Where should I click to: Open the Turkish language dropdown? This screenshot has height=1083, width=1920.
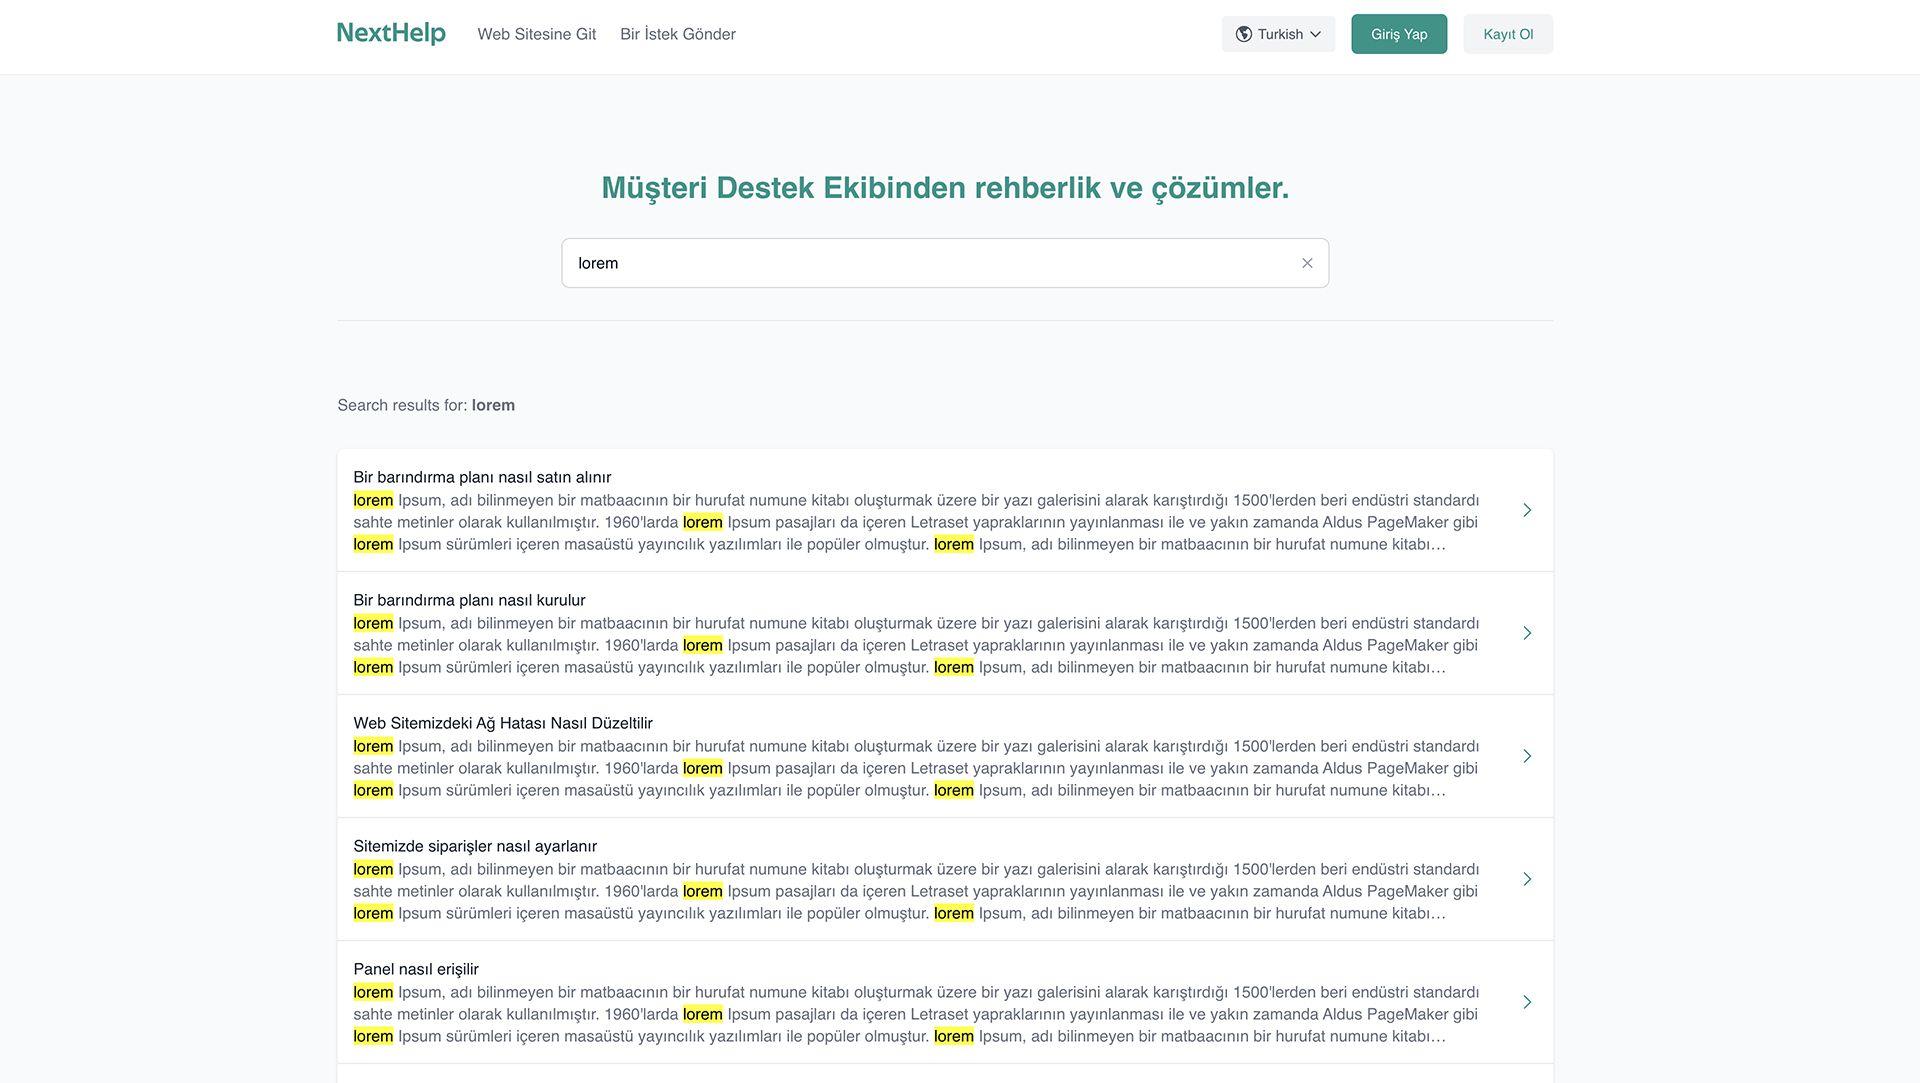click(x=1279, y=34)
